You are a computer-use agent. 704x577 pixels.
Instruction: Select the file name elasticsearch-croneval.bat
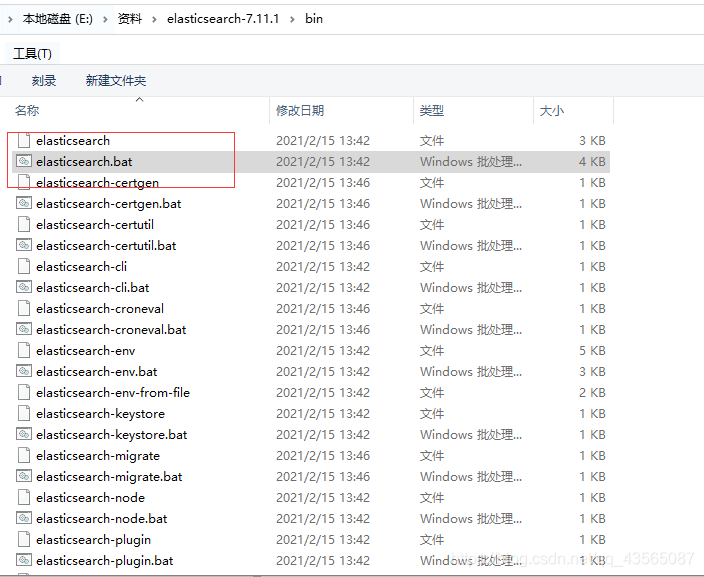click(x=111, y=330)
